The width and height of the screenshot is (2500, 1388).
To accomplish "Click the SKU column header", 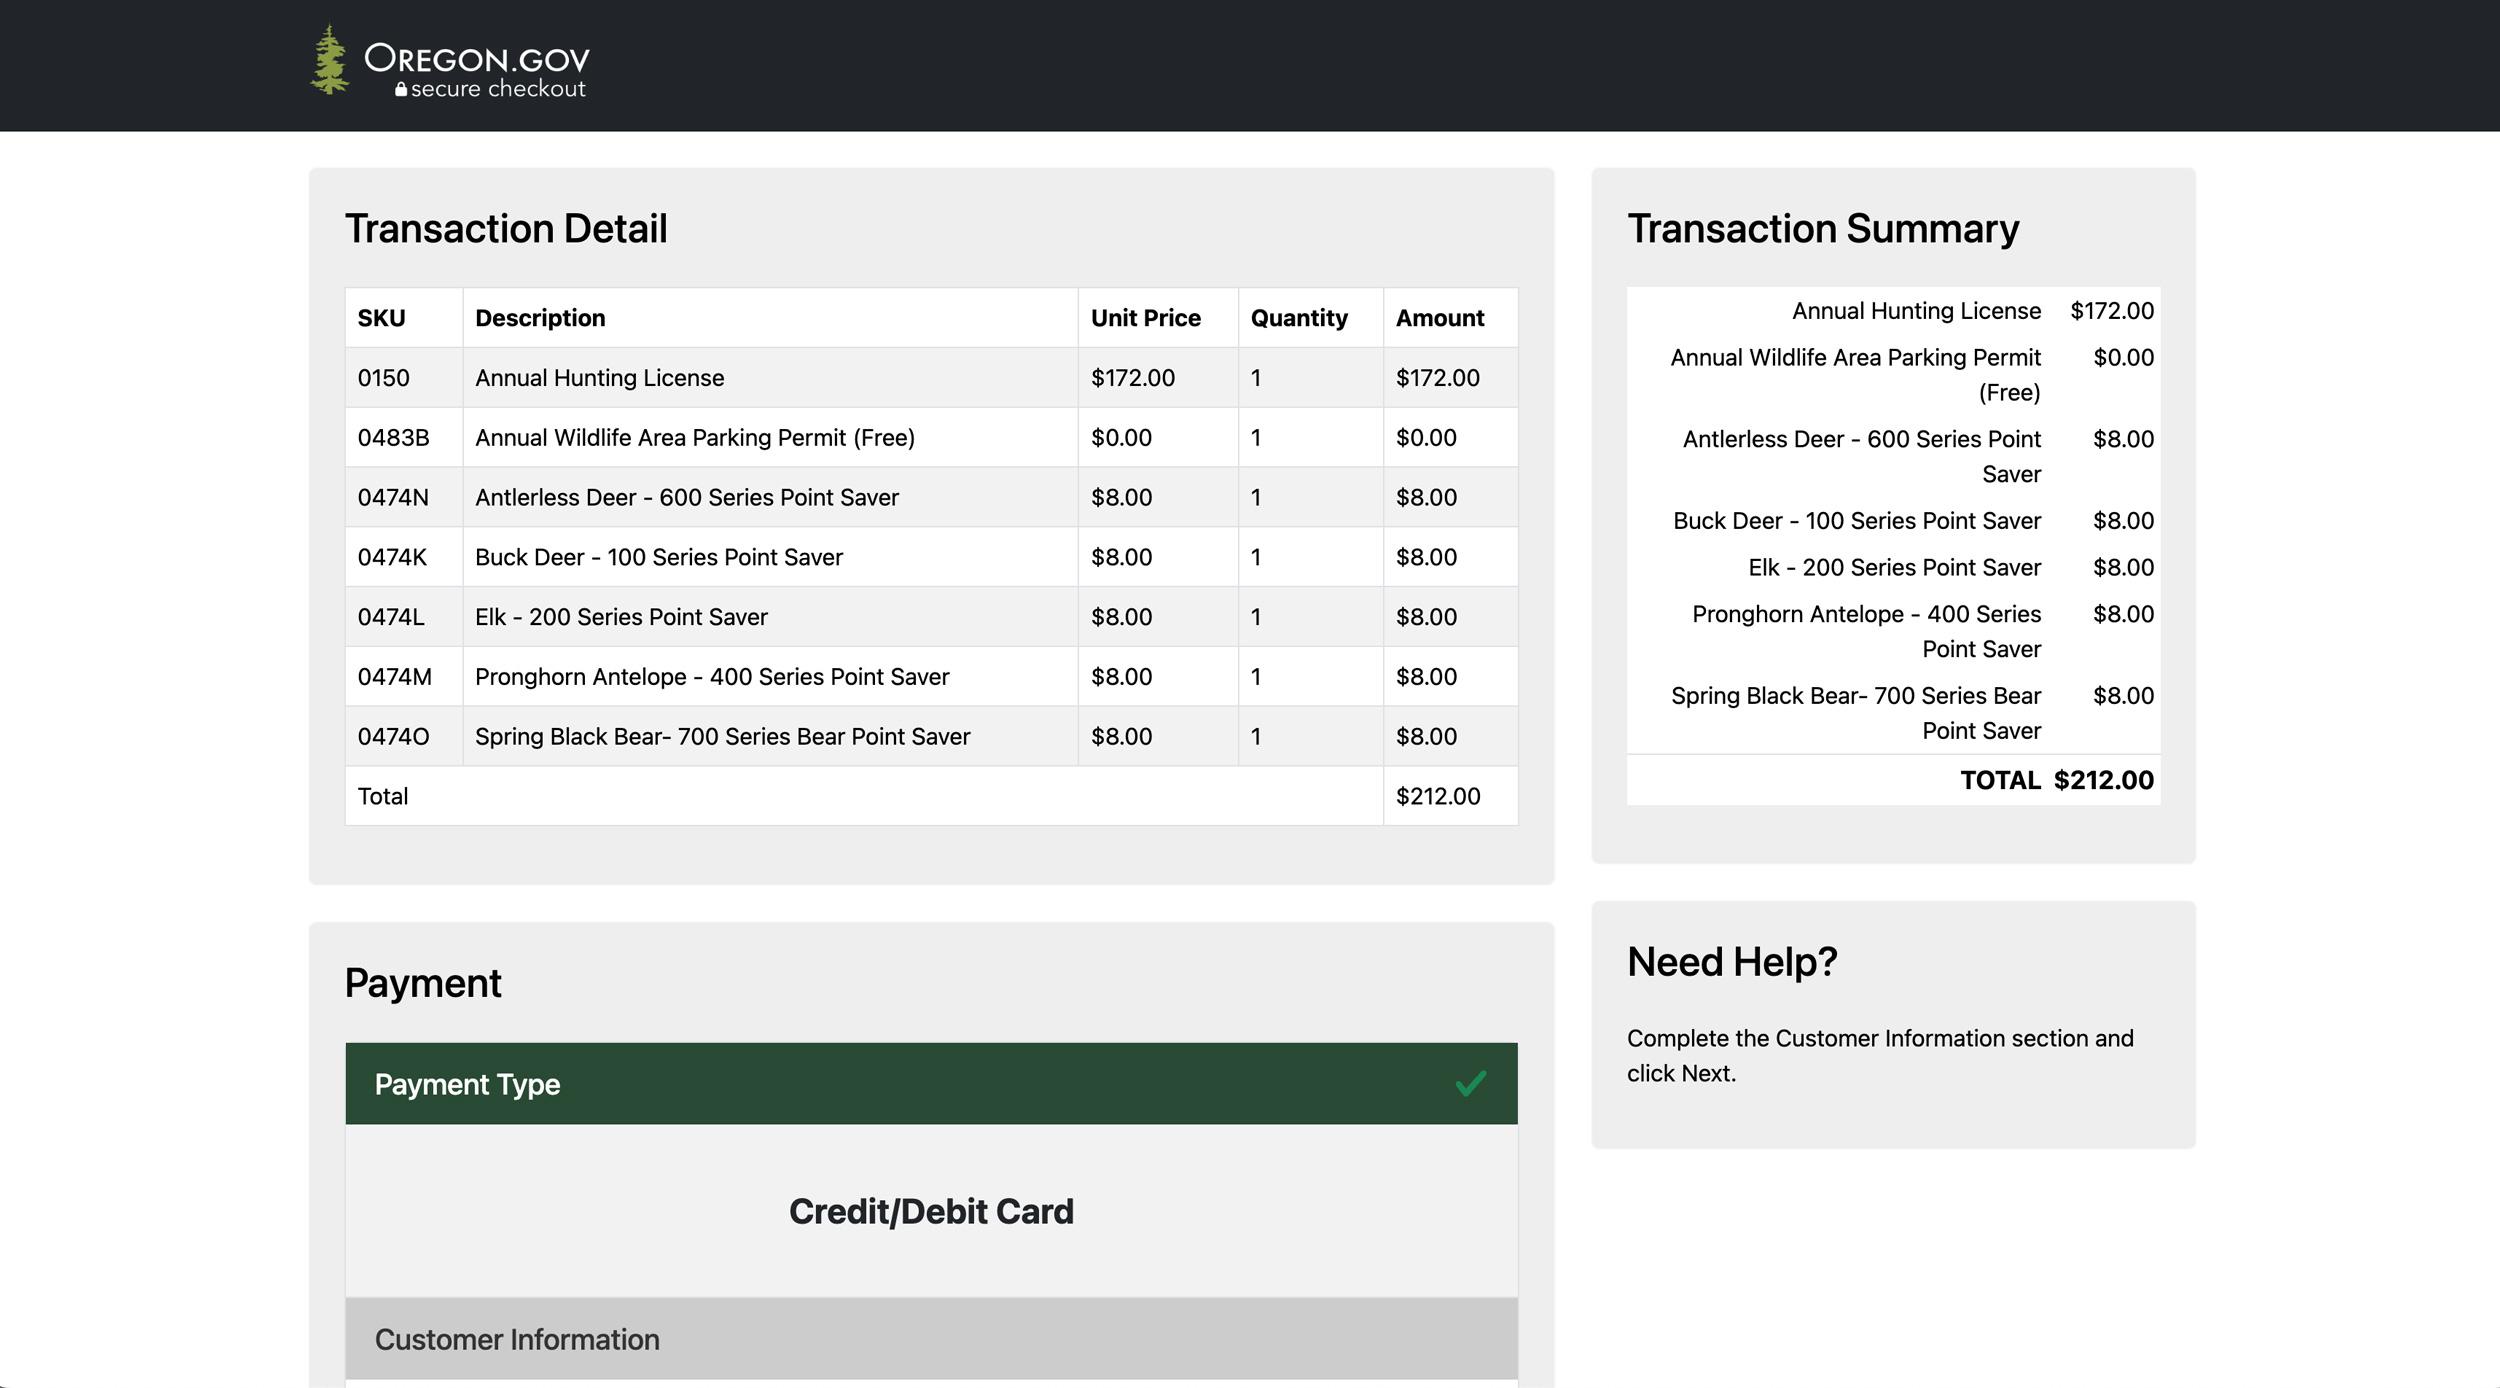I will coord(382,318).
